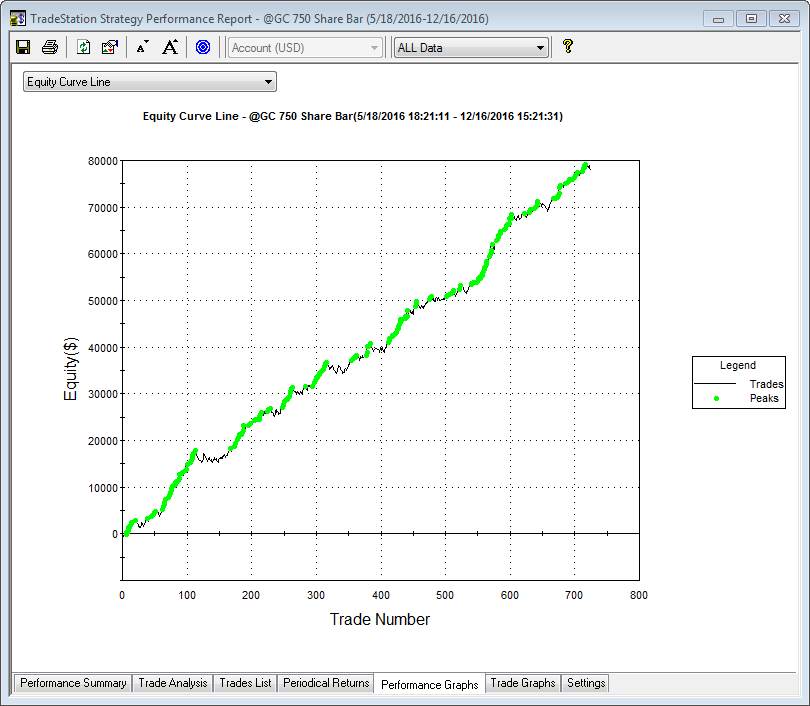This screenshot has width=810, height=706.
Task: Open the Trade Analysis tab
Action: [x=173, y=683]
